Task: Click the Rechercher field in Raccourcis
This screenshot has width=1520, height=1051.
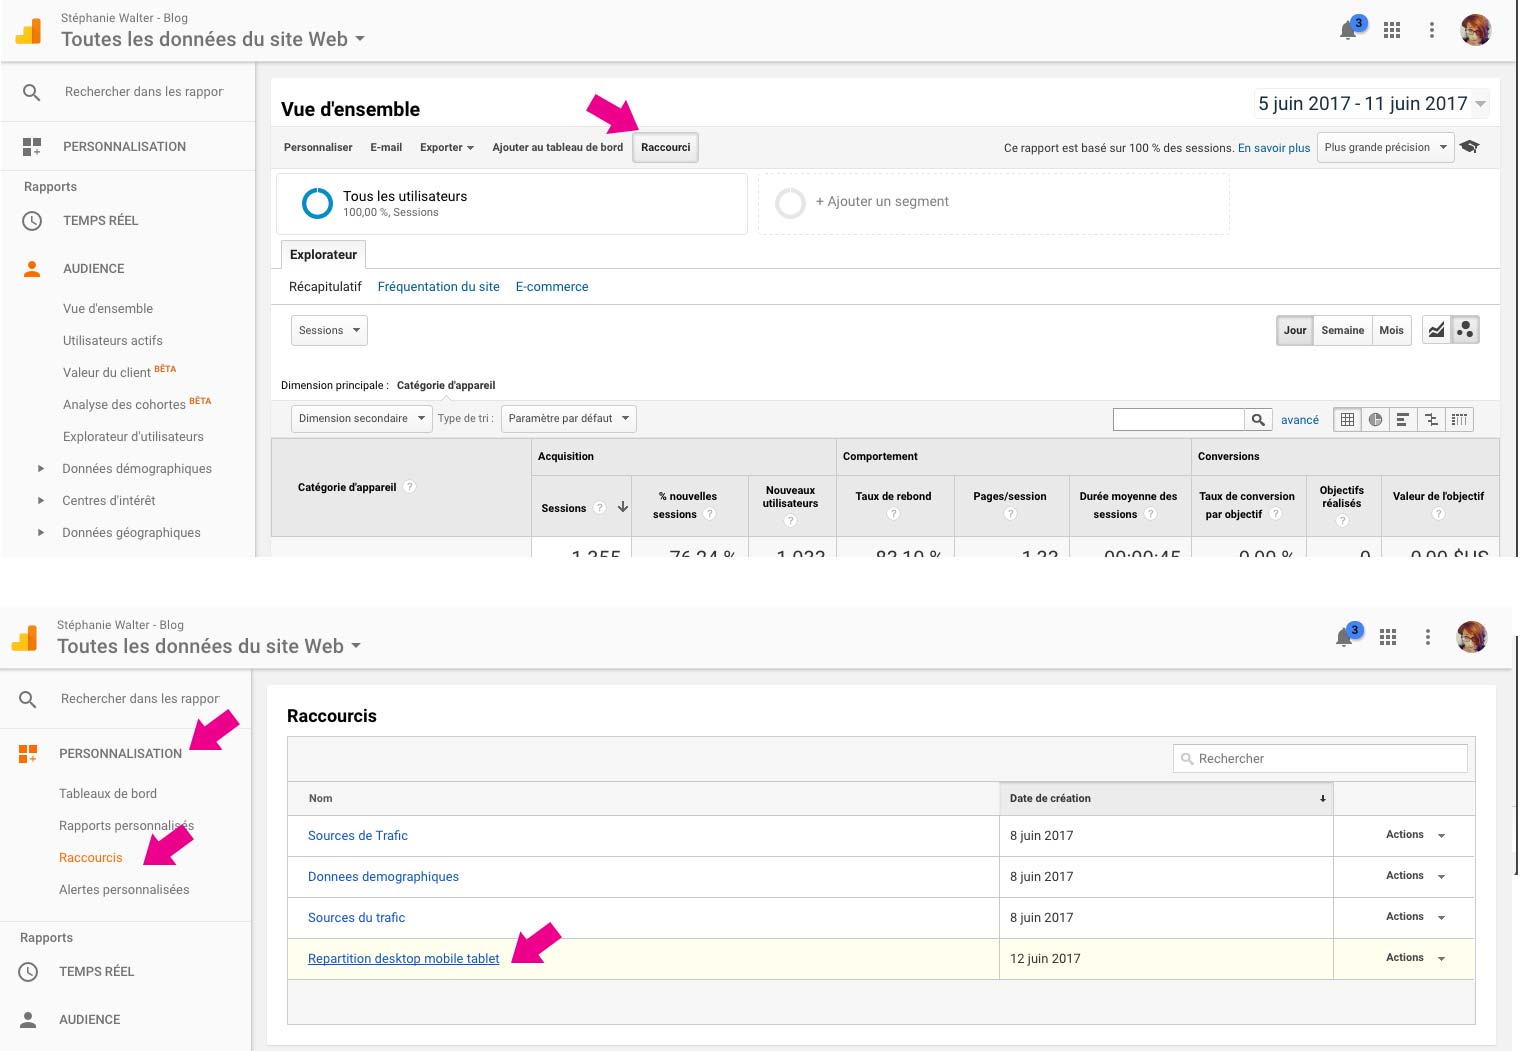Action: [x=1320, y=759]
